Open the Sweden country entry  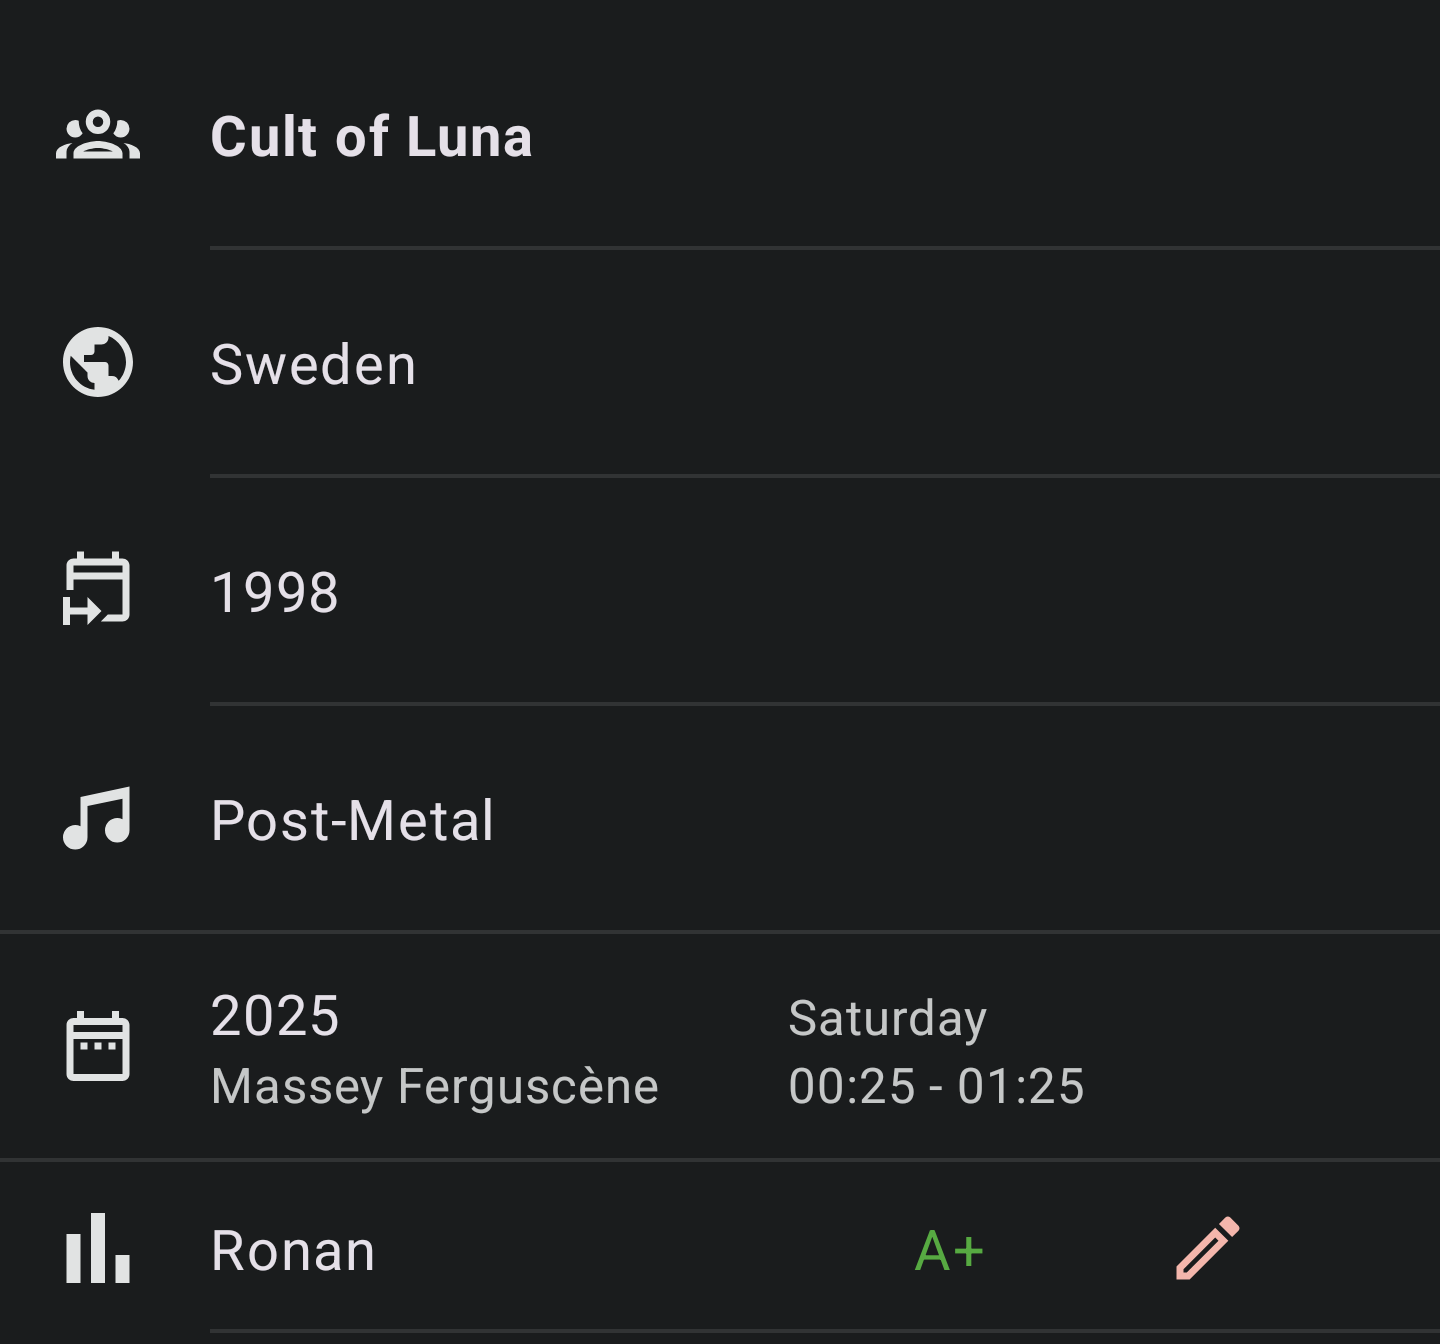coord(313,364)
